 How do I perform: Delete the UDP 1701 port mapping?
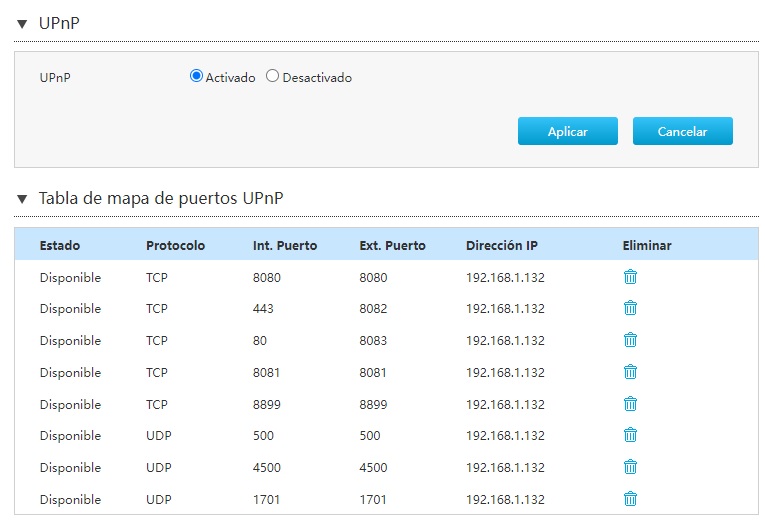(630, 499)
